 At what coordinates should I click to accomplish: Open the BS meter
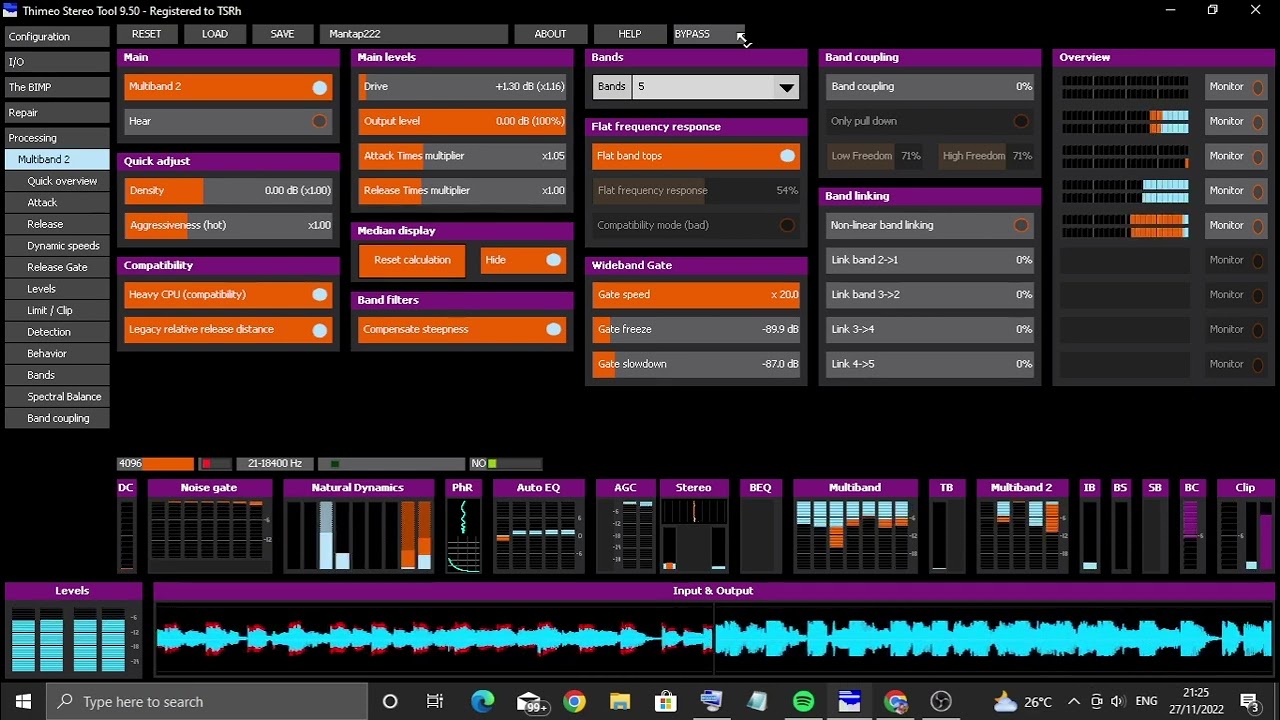(x=1120, y=526)
